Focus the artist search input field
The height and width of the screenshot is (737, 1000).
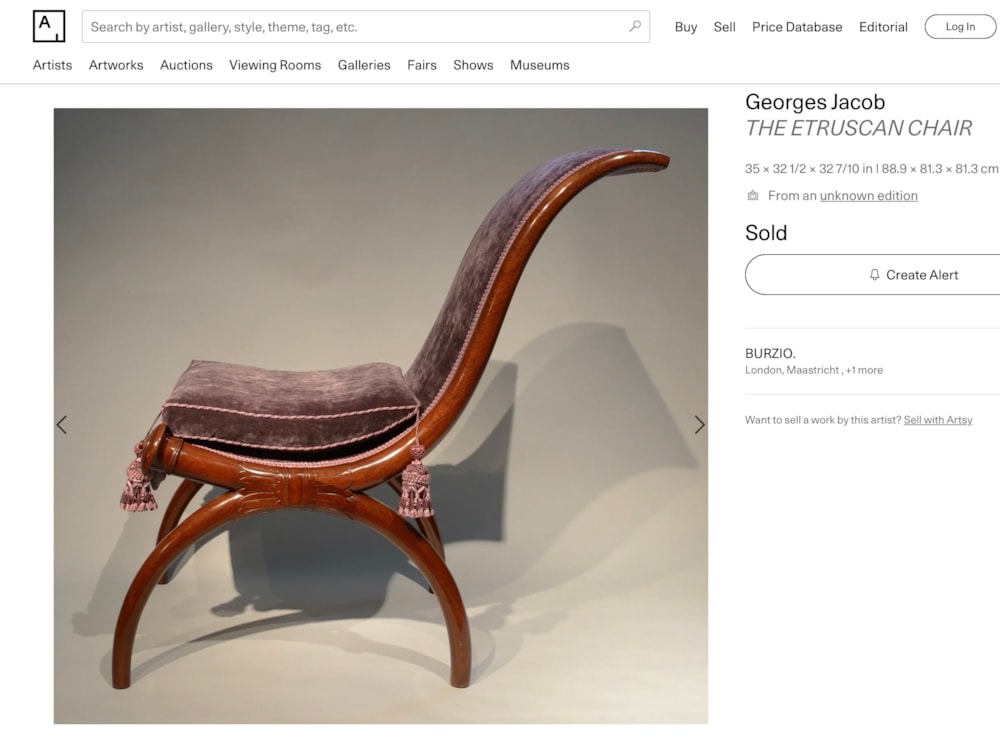click(x=366, y=27)
